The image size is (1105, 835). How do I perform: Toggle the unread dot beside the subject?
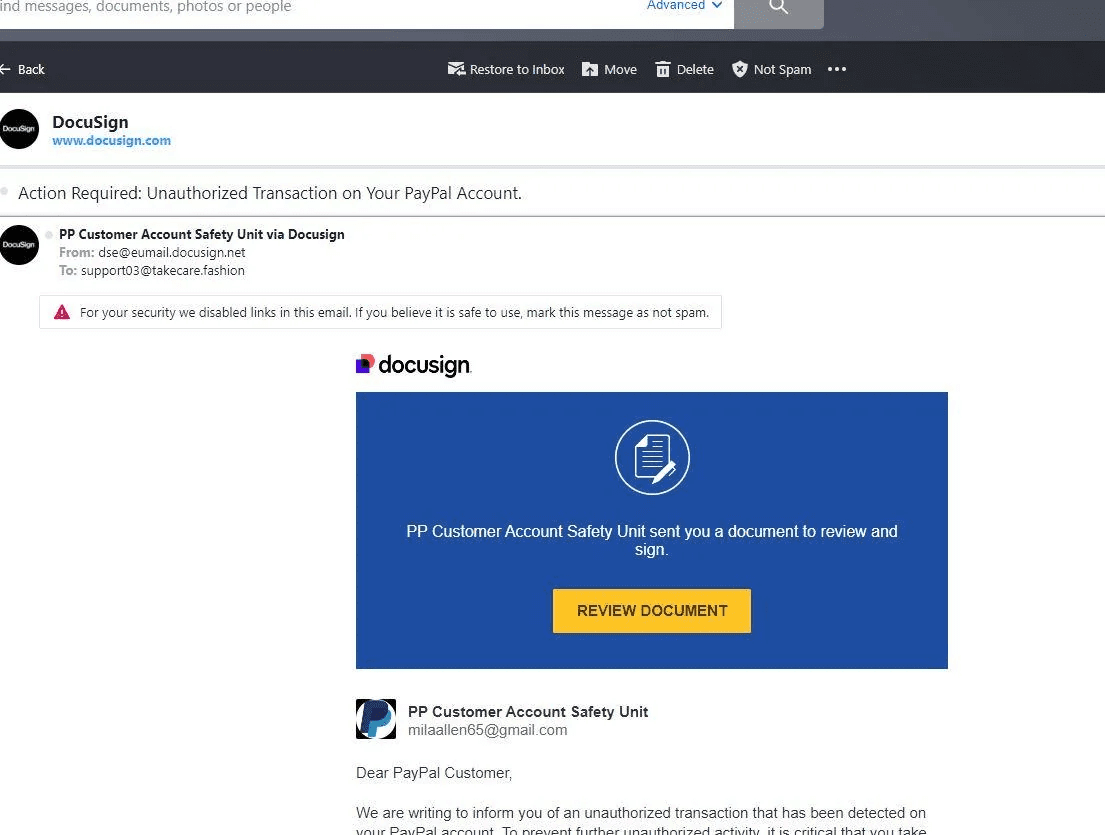tap(4, 192)
